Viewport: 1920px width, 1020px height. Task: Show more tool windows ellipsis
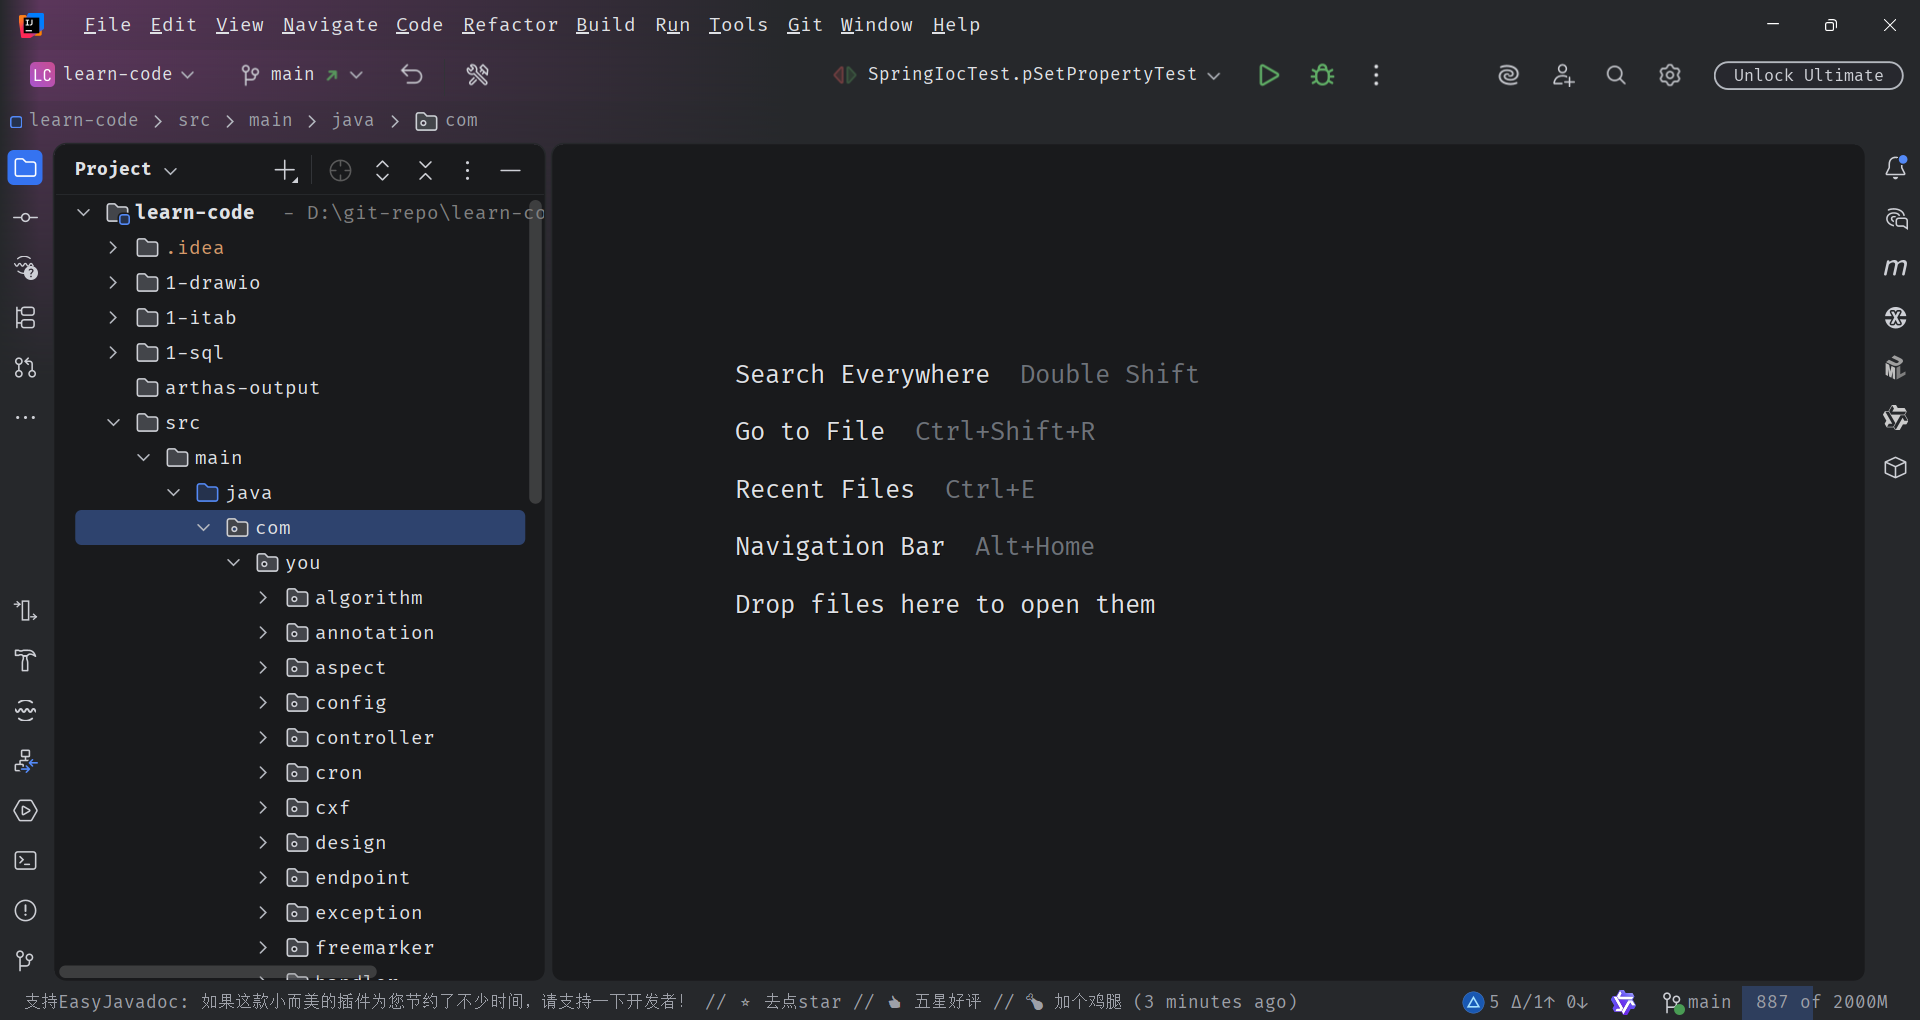[25, 418]
